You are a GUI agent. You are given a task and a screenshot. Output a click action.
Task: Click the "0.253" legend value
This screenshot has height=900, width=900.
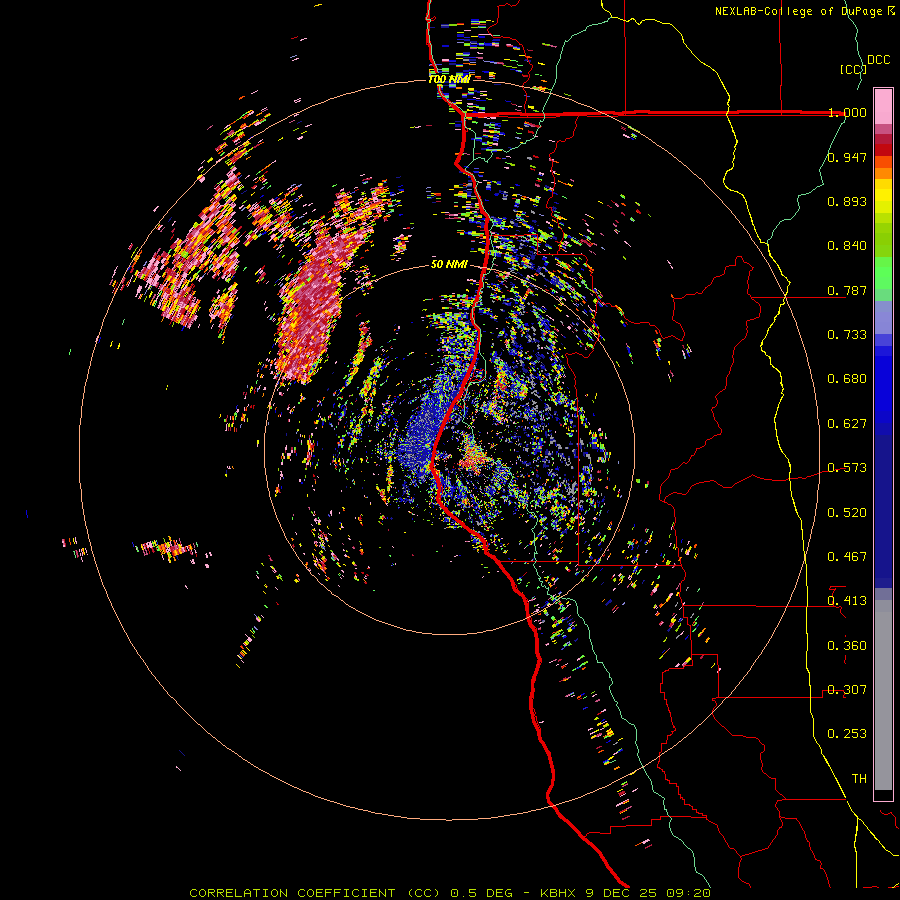point(847,734)
